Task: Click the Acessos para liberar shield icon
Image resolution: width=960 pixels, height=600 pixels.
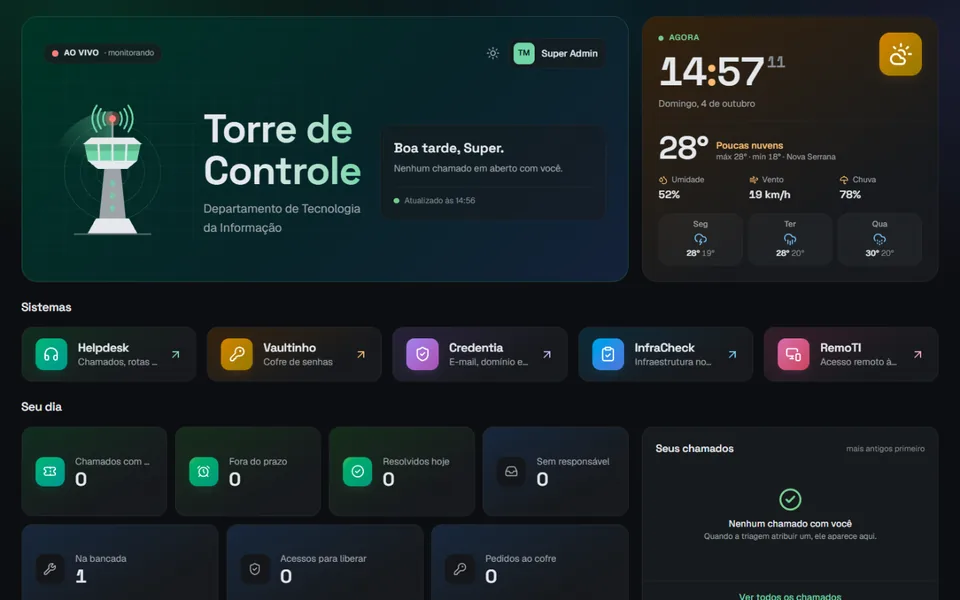Action: tap(255, 569)
